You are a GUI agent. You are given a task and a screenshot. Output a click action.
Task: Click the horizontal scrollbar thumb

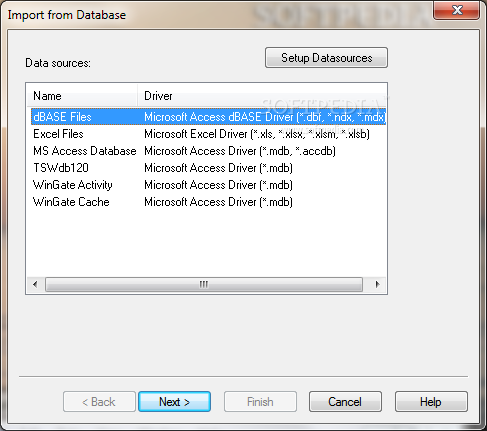204,284
